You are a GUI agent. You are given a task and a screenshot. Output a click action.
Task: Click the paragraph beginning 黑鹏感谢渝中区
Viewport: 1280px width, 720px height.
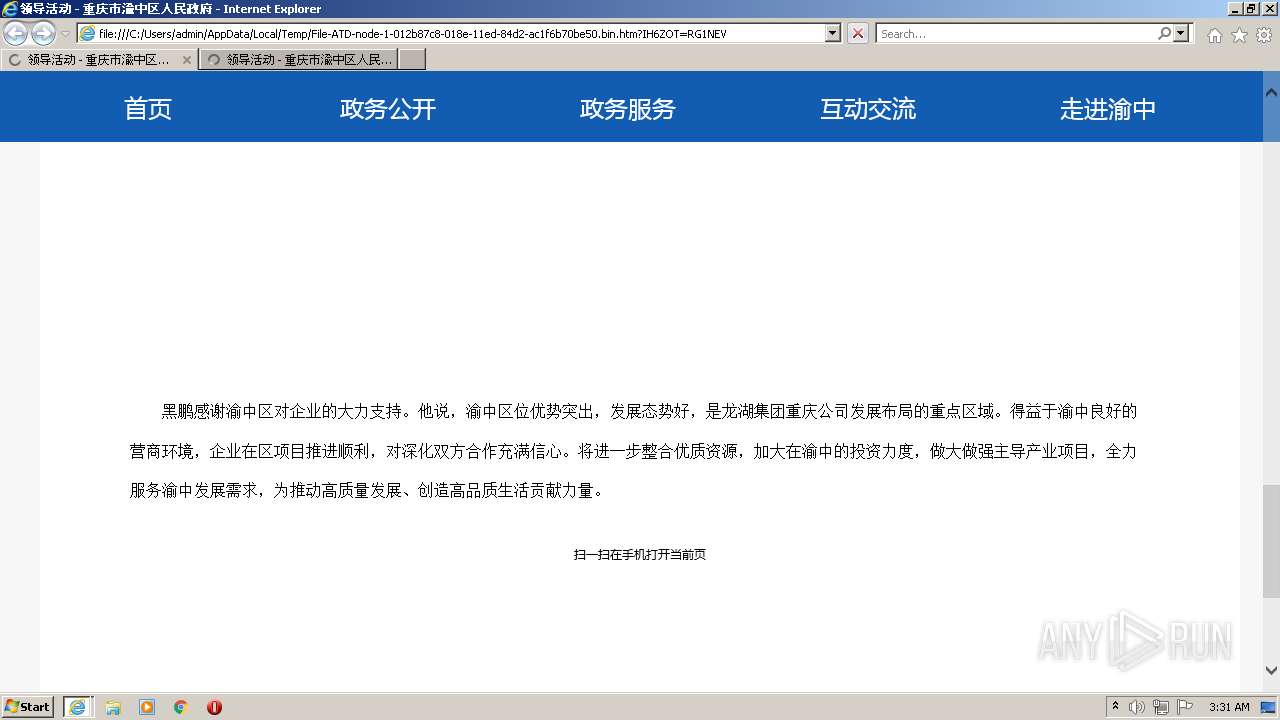point(633,451)
